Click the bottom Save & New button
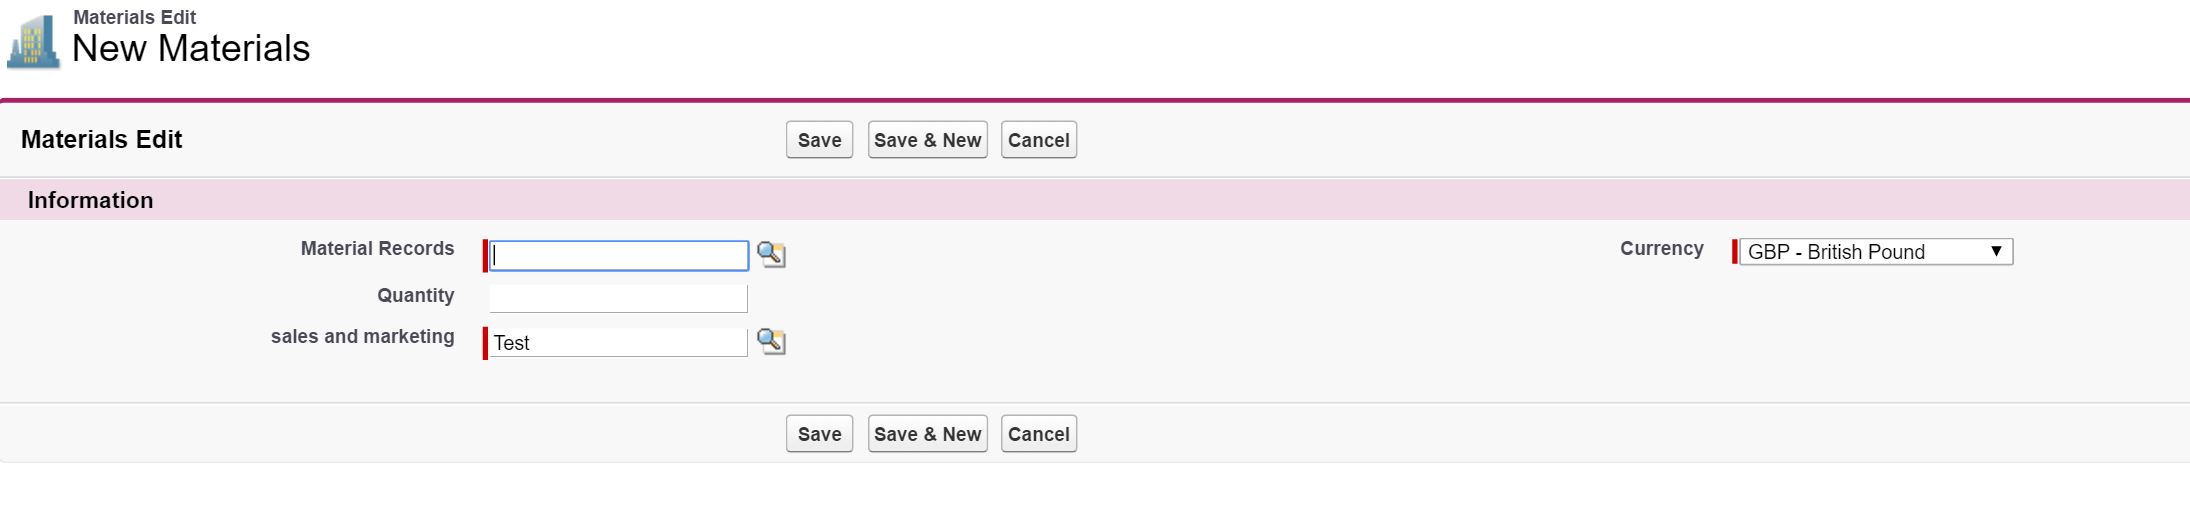Image resolution: width=2190 pixels, height=507 pixels. click(927, 434)
